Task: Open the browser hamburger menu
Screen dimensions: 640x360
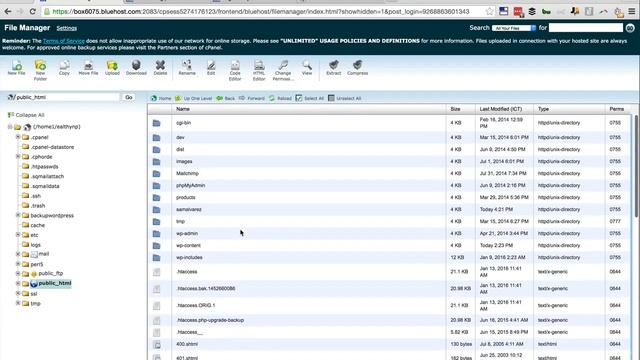Action: [x=631, y=11]
